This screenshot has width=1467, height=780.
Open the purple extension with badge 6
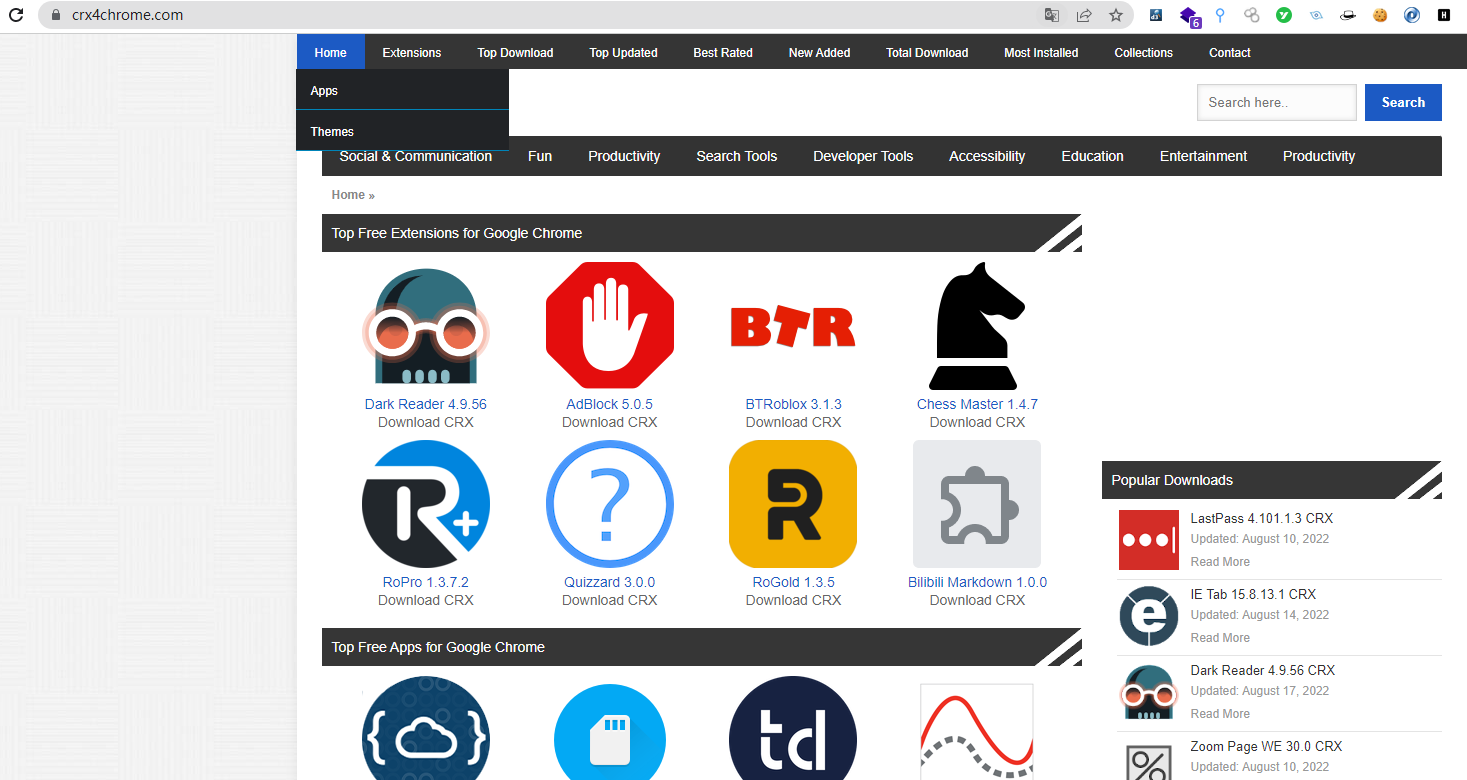1189,16
